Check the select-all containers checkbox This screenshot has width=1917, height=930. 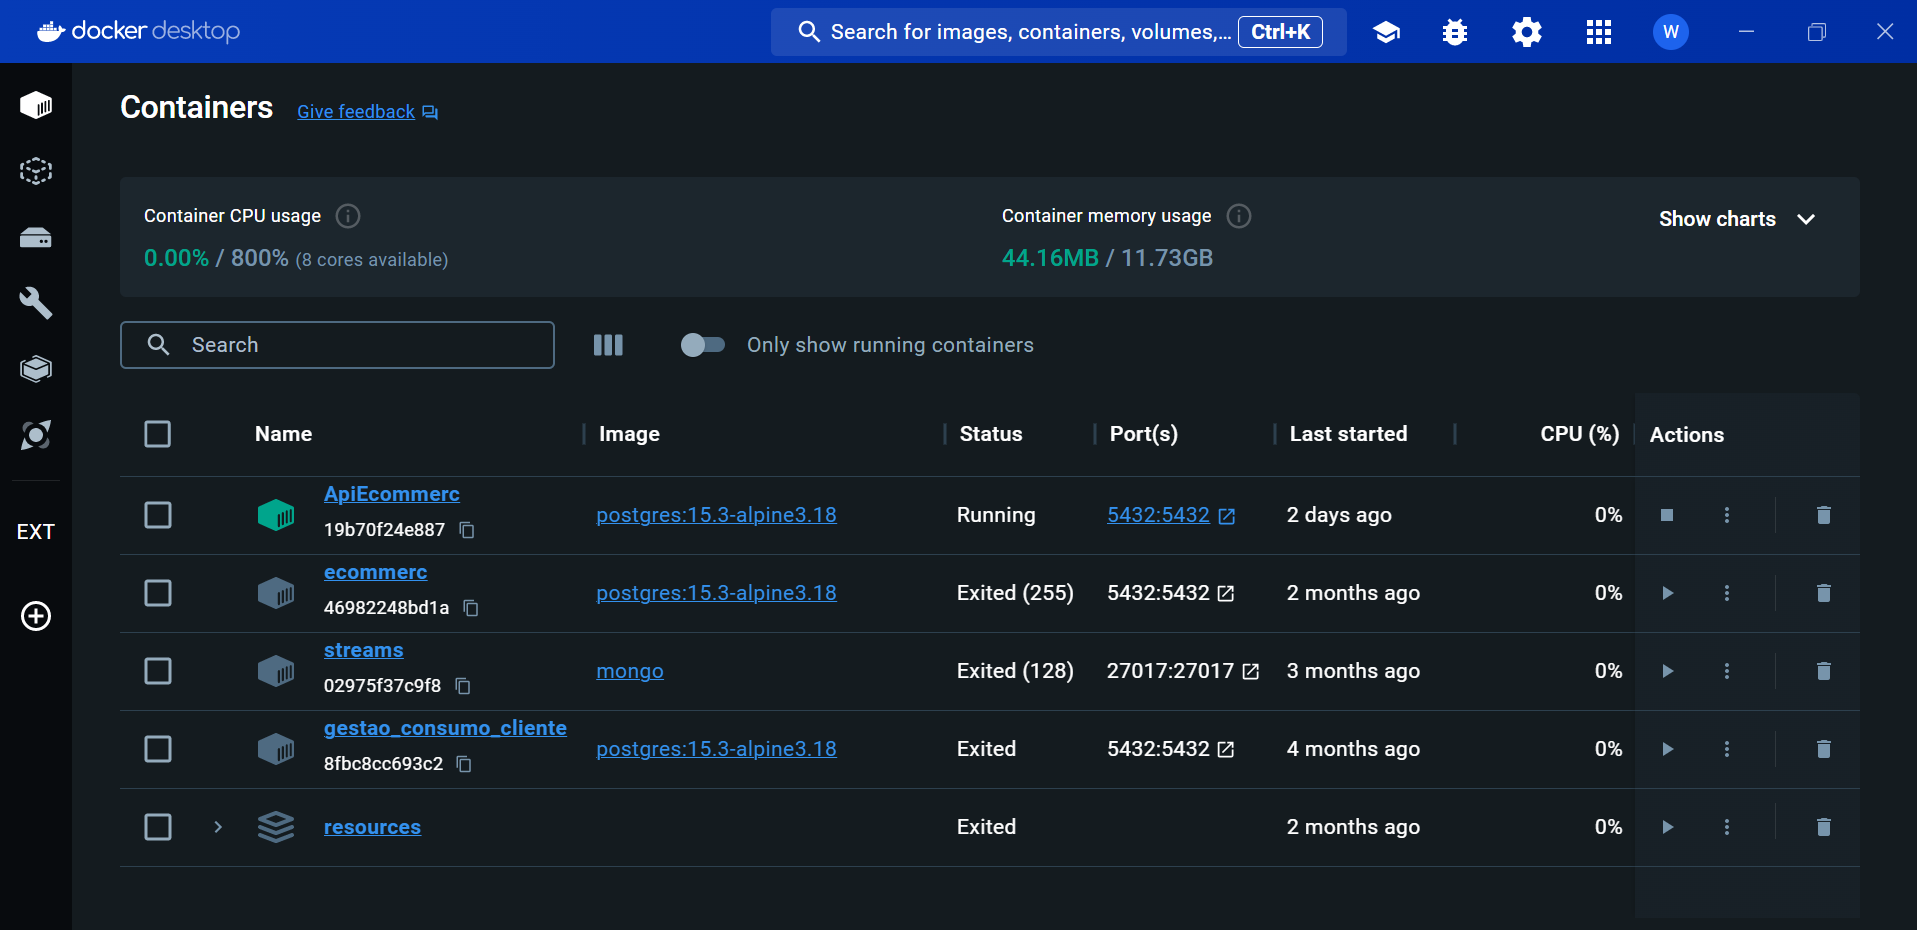[x=158, y=434]
